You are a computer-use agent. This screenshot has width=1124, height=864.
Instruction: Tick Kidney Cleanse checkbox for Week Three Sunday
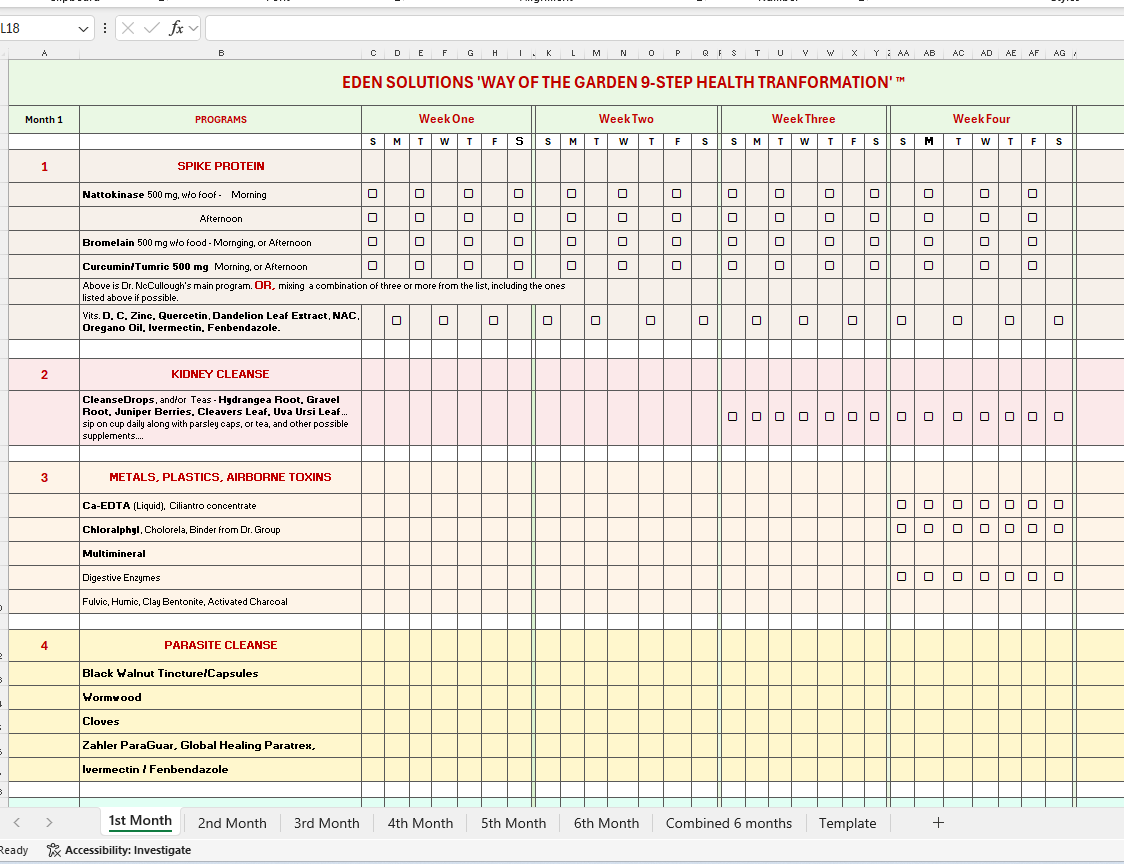[732, 416]
